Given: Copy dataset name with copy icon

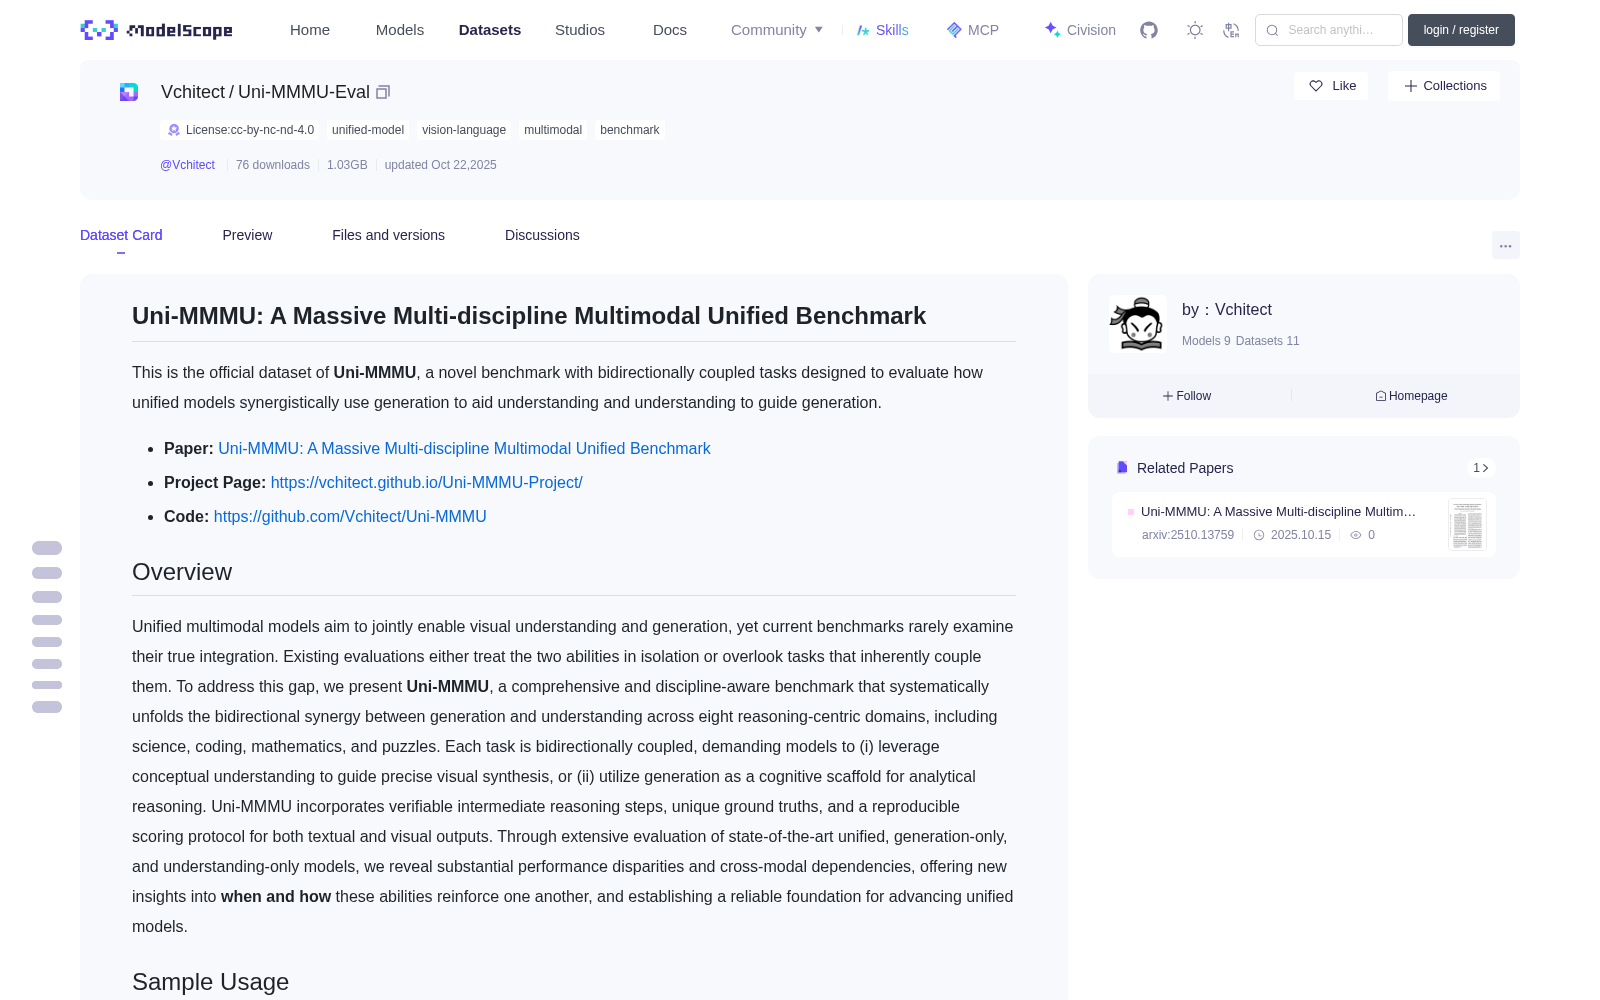Looking at the screenshot, I should pyautogui.click(x=383, y=92).
